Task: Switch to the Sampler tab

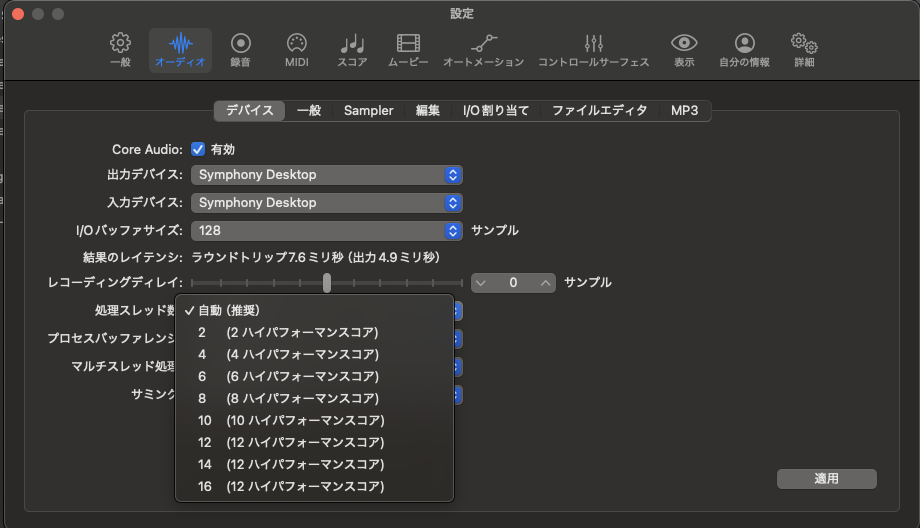Action: (x=368, y=111)
